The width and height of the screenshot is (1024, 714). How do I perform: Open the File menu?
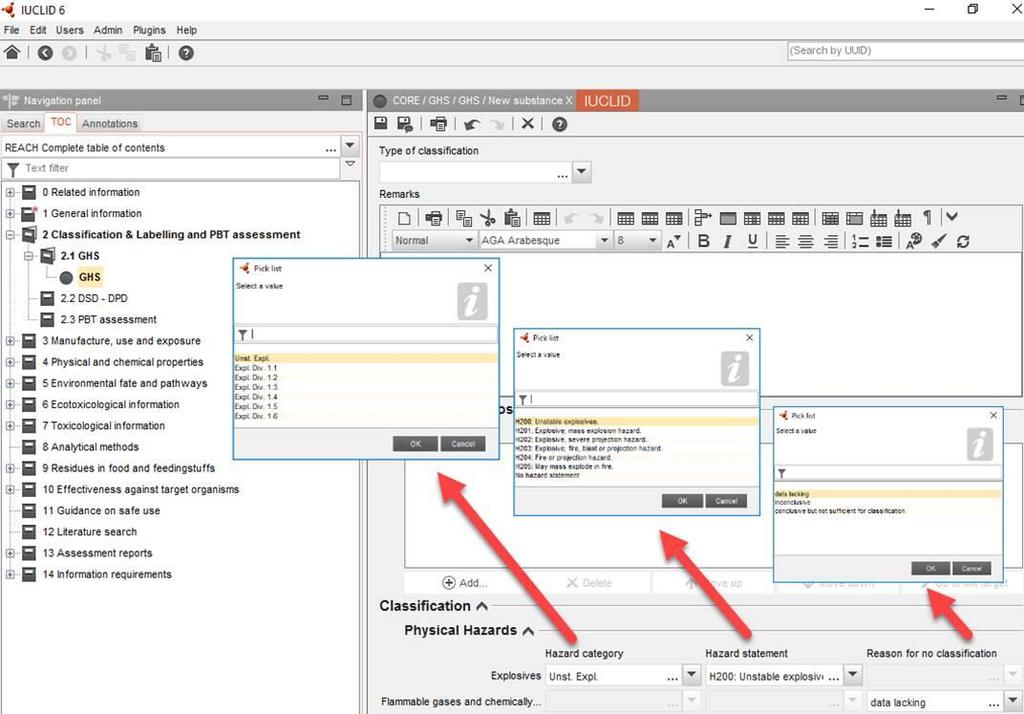coord(11,30)
